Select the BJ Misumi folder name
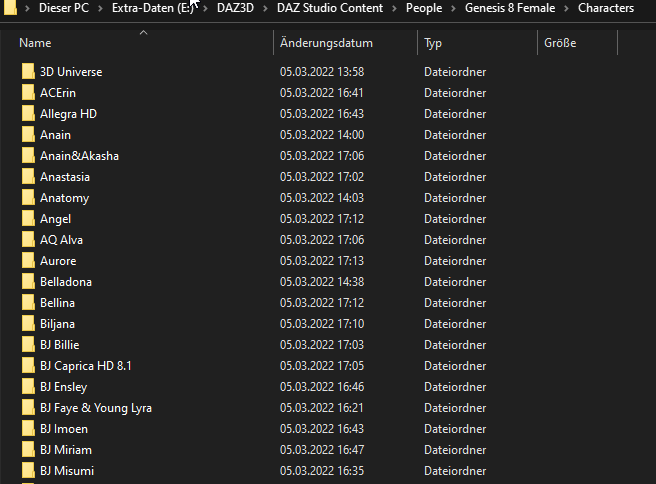 click(67, 471)
